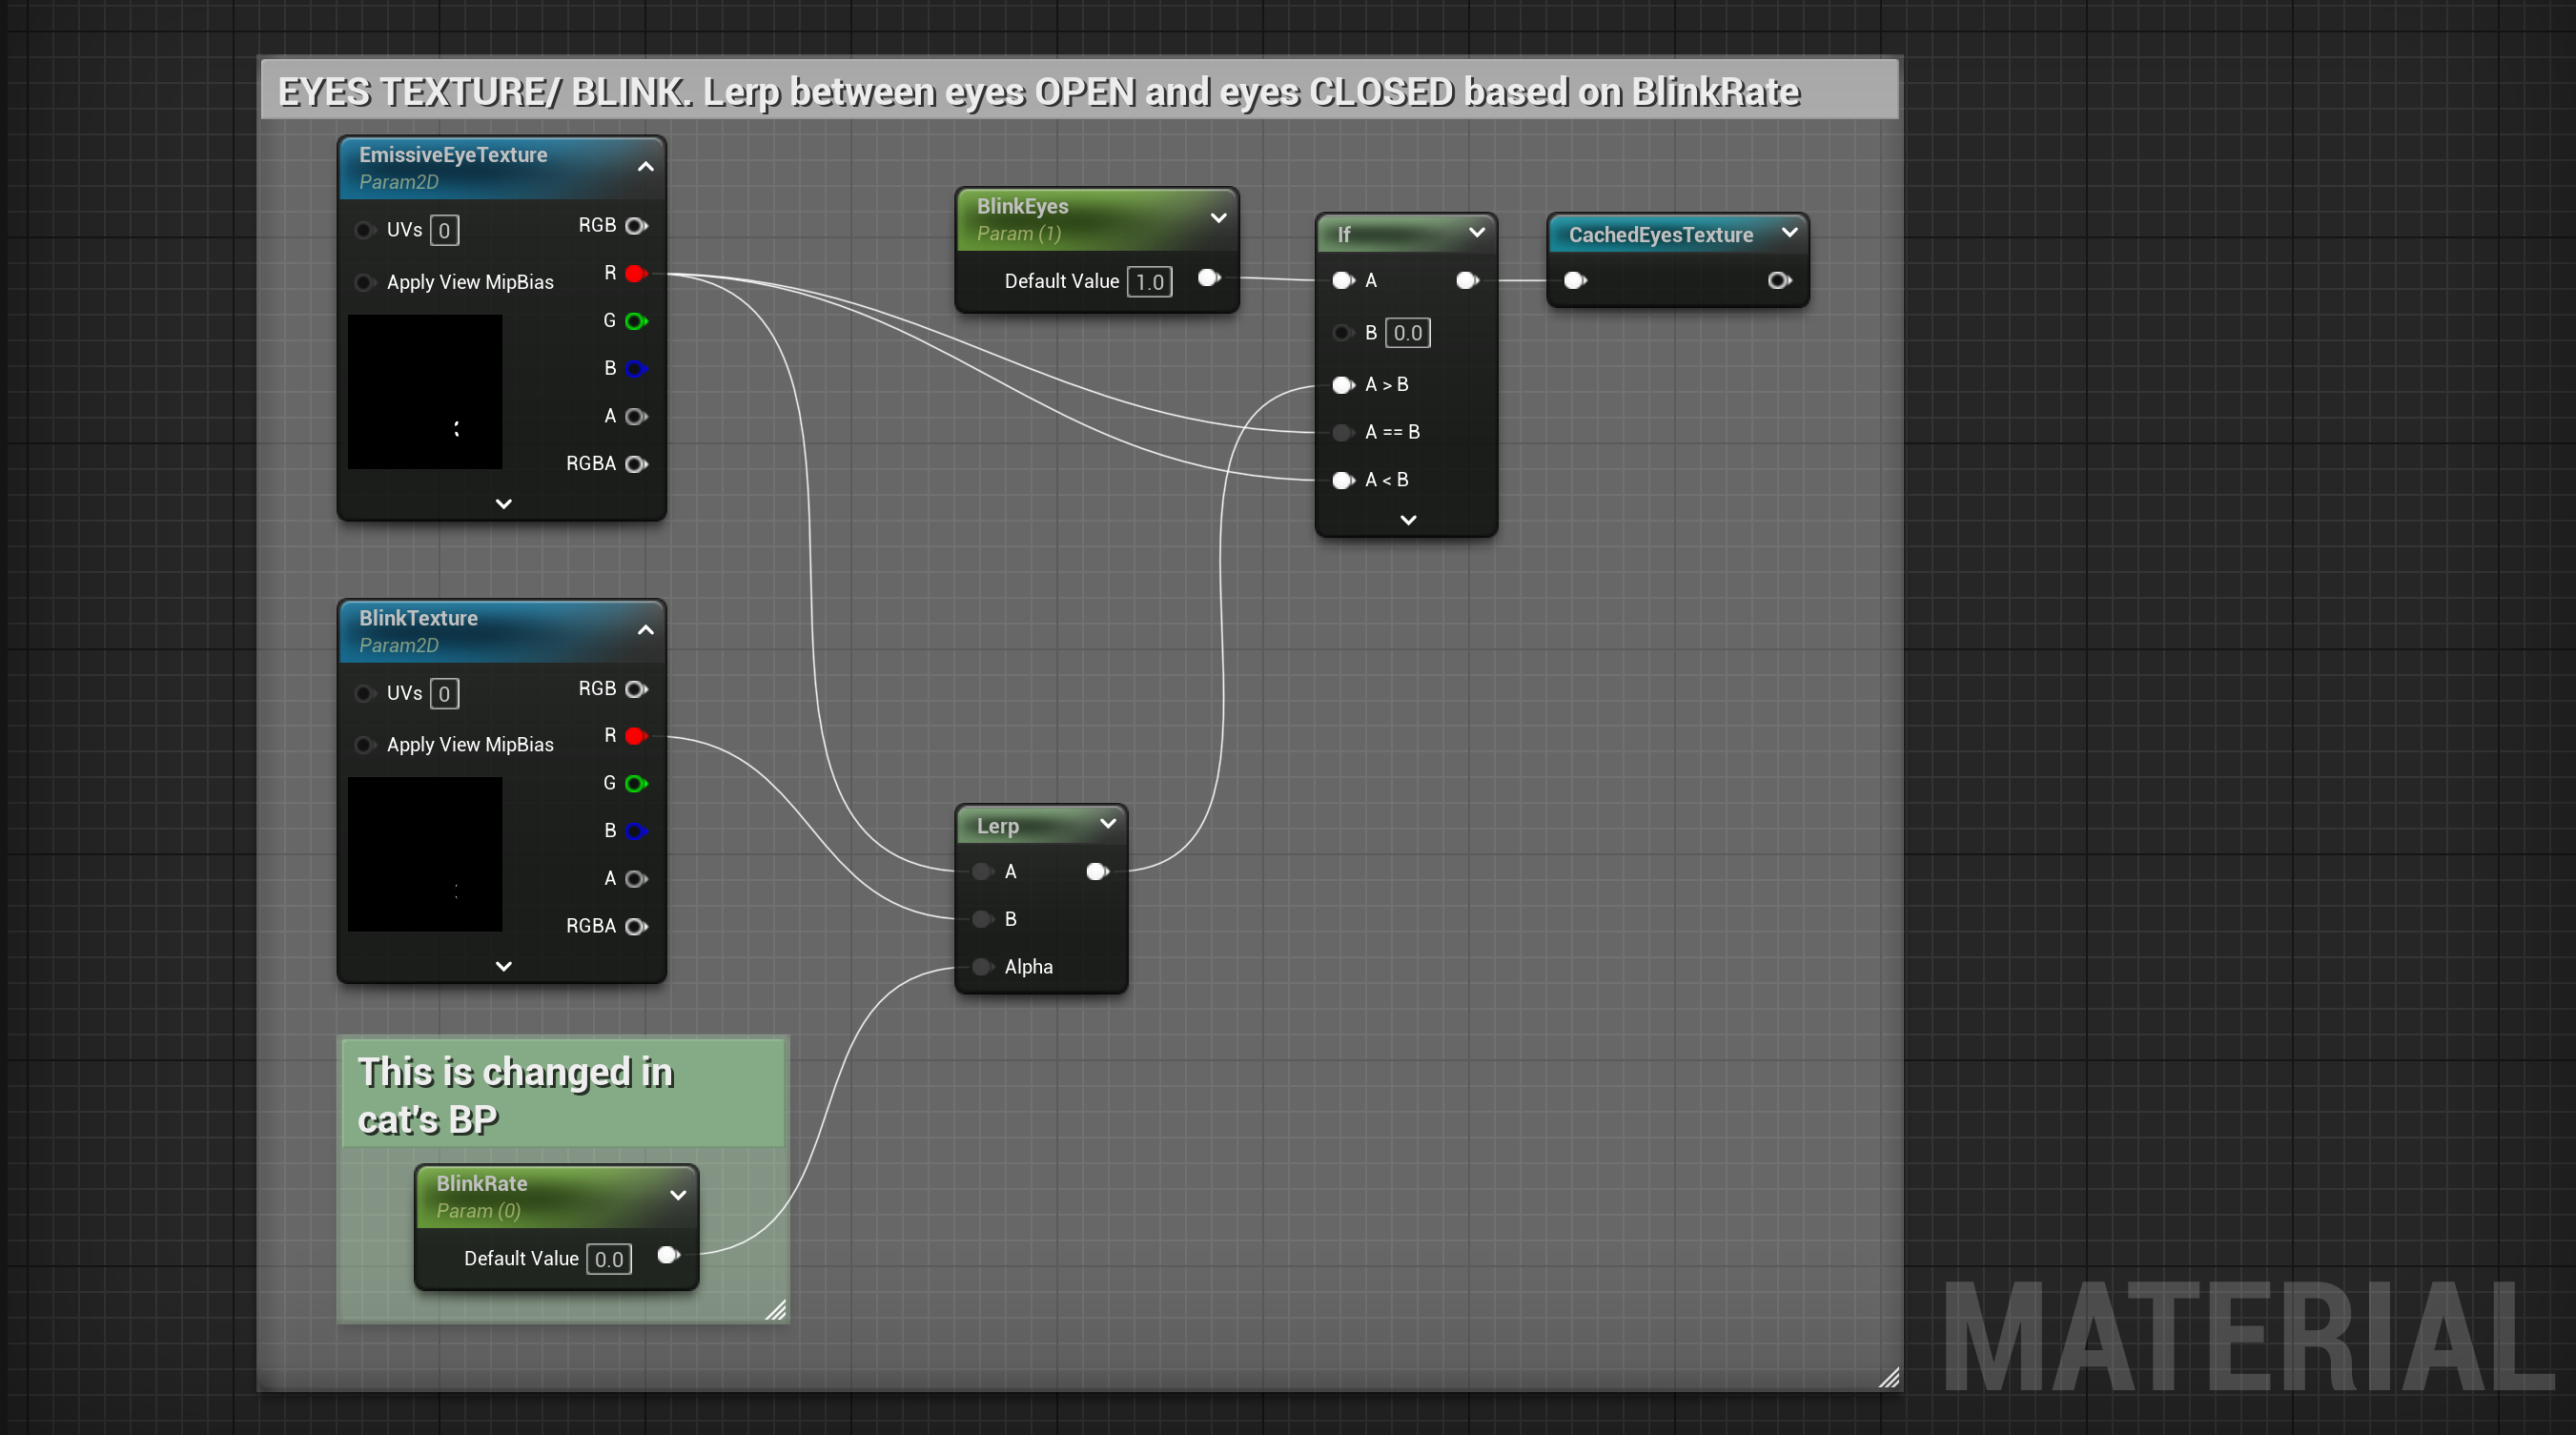Select the If node title
Image resolution: width=2576 pixels, height=1435 pixels.
coord(1343,234)
